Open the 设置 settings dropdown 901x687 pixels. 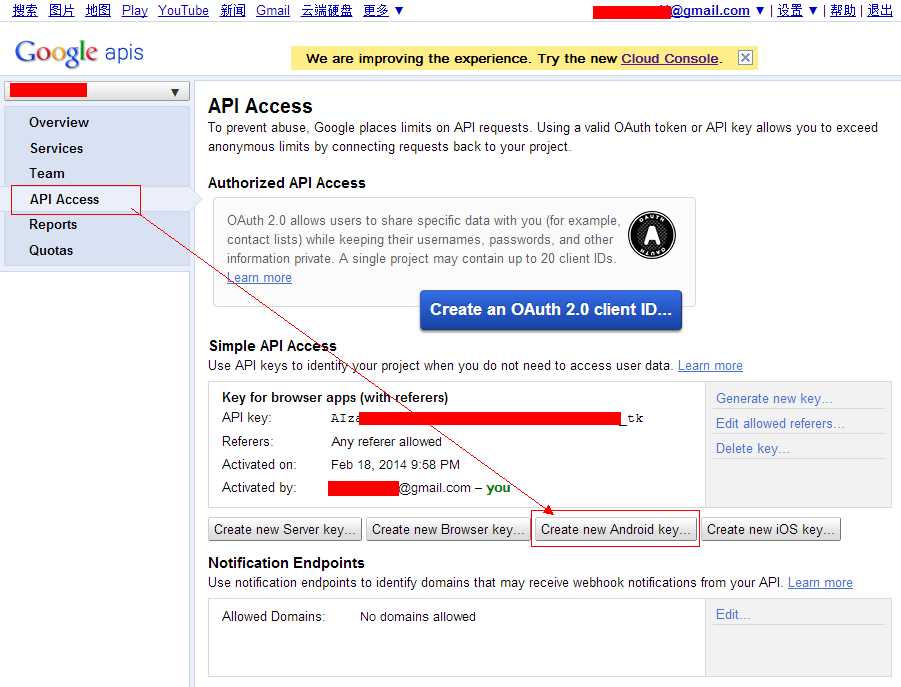coord(797,10)
